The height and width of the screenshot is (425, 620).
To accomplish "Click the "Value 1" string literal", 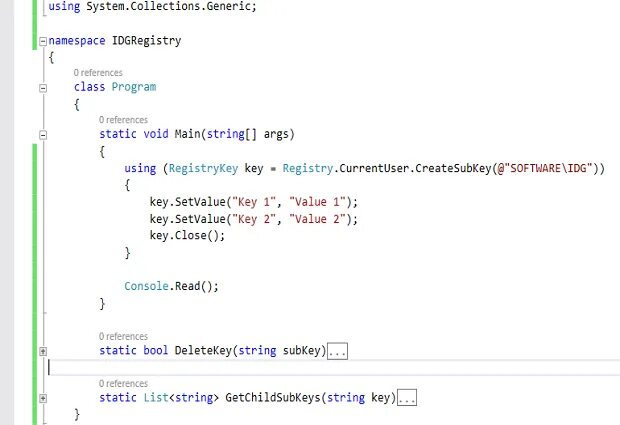I will (x=318, y=202).
